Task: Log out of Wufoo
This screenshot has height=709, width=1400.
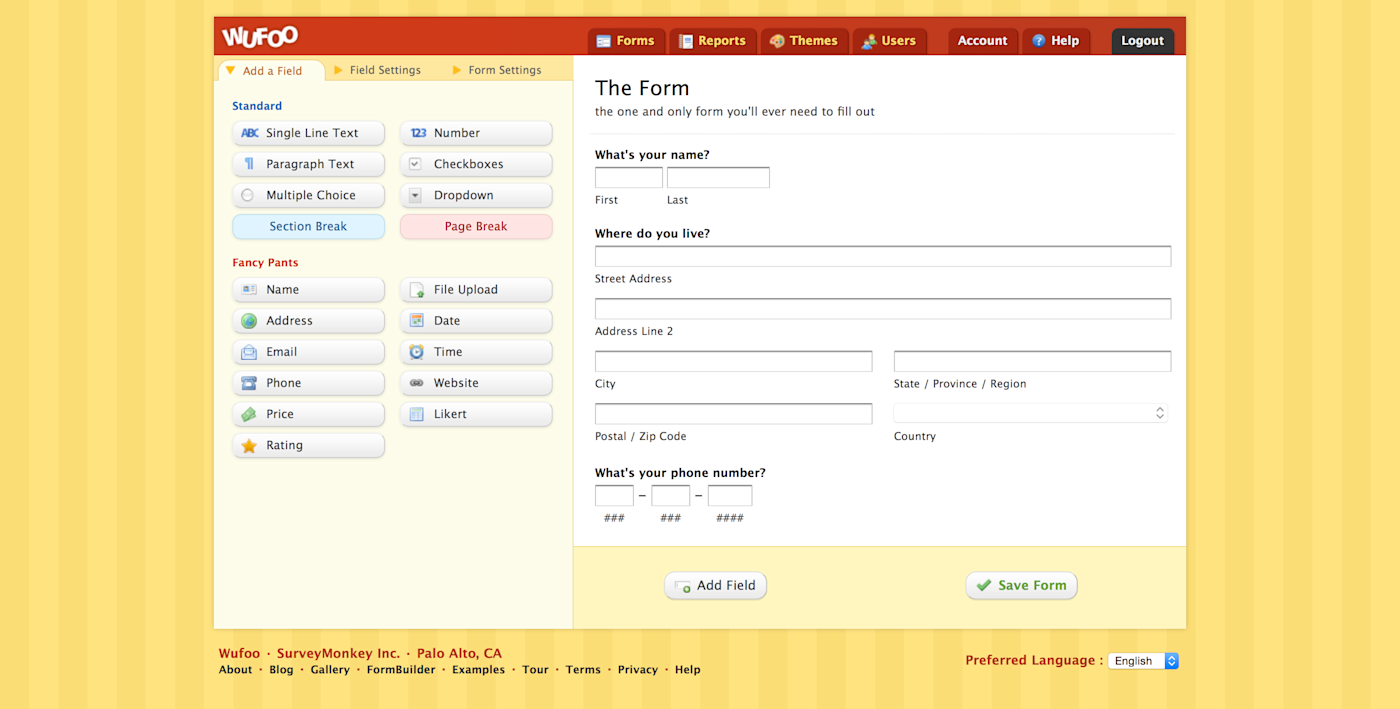Action: pyautogui.click(x=1142, y=41)
